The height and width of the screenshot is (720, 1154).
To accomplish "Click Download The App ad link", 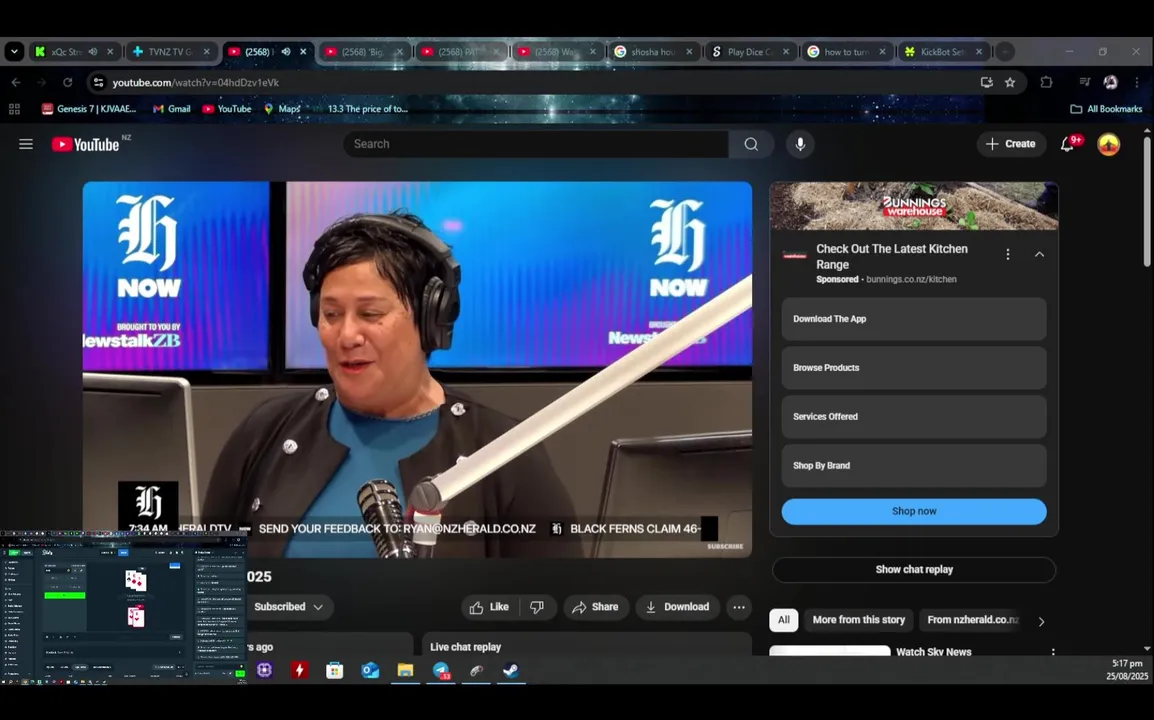I will click(x=913, y=319).
